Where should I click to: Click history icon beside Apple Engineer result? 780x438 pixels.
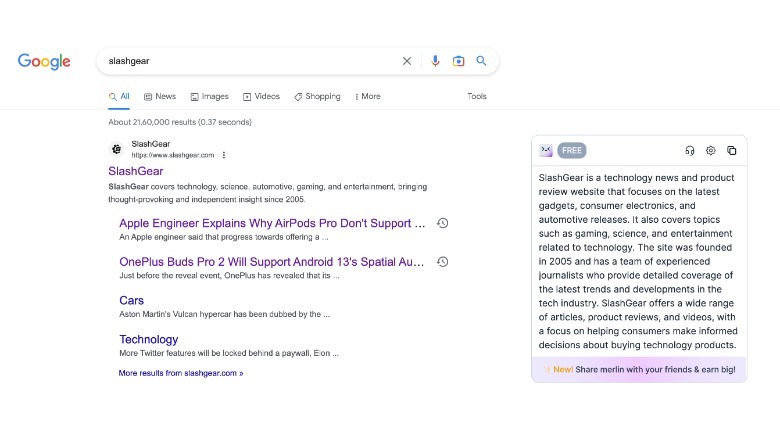[442, 223]
